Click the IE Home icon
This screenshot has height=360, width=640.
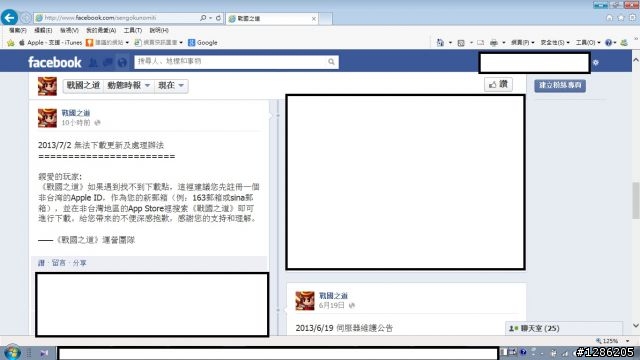tap(609, 18)
